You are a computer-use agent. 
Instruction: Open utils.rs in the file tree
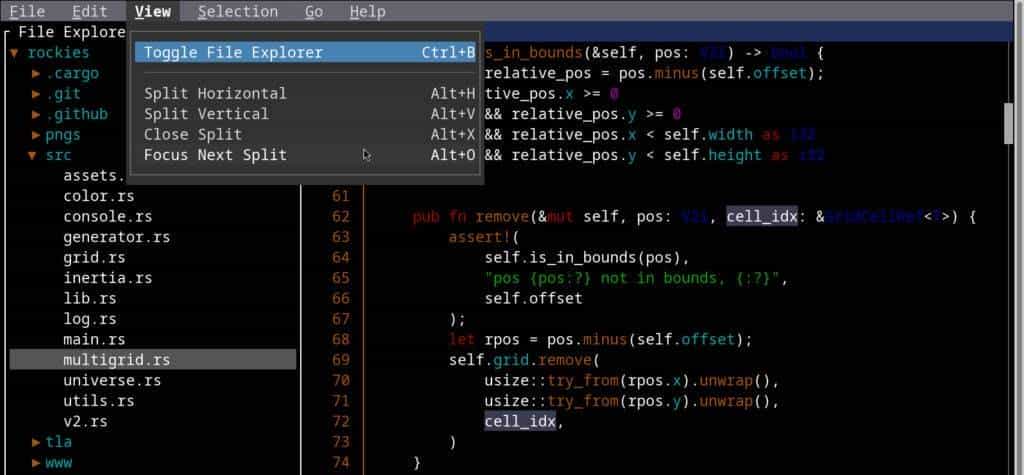[x=99, y=401]
